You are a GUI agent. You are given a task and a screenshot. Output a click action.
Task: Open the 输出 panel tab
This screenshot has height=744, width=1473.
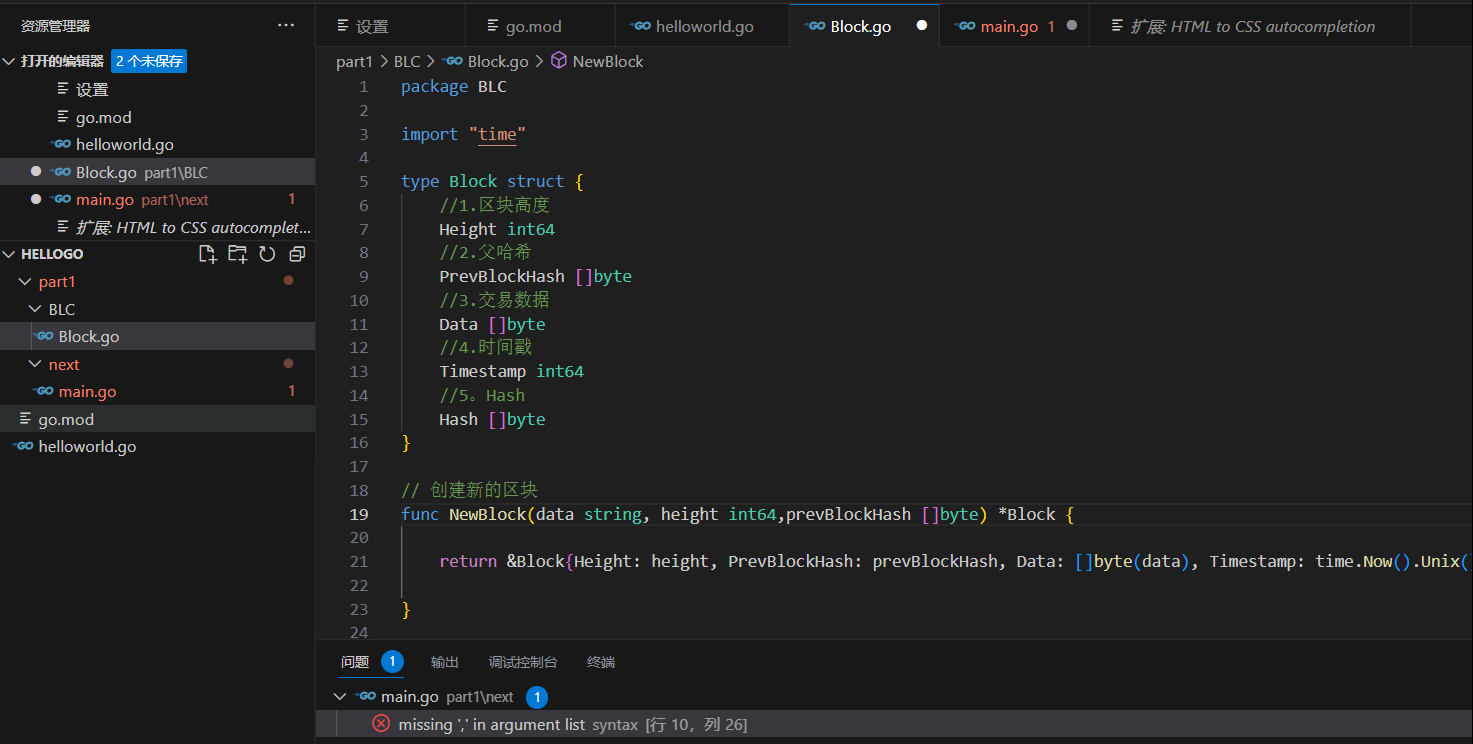[x=445, y=662]
